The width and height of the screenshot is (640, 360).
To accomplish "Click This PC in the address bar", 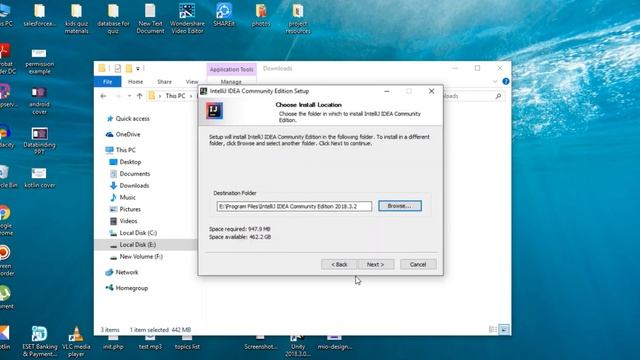I will (175, 96).
